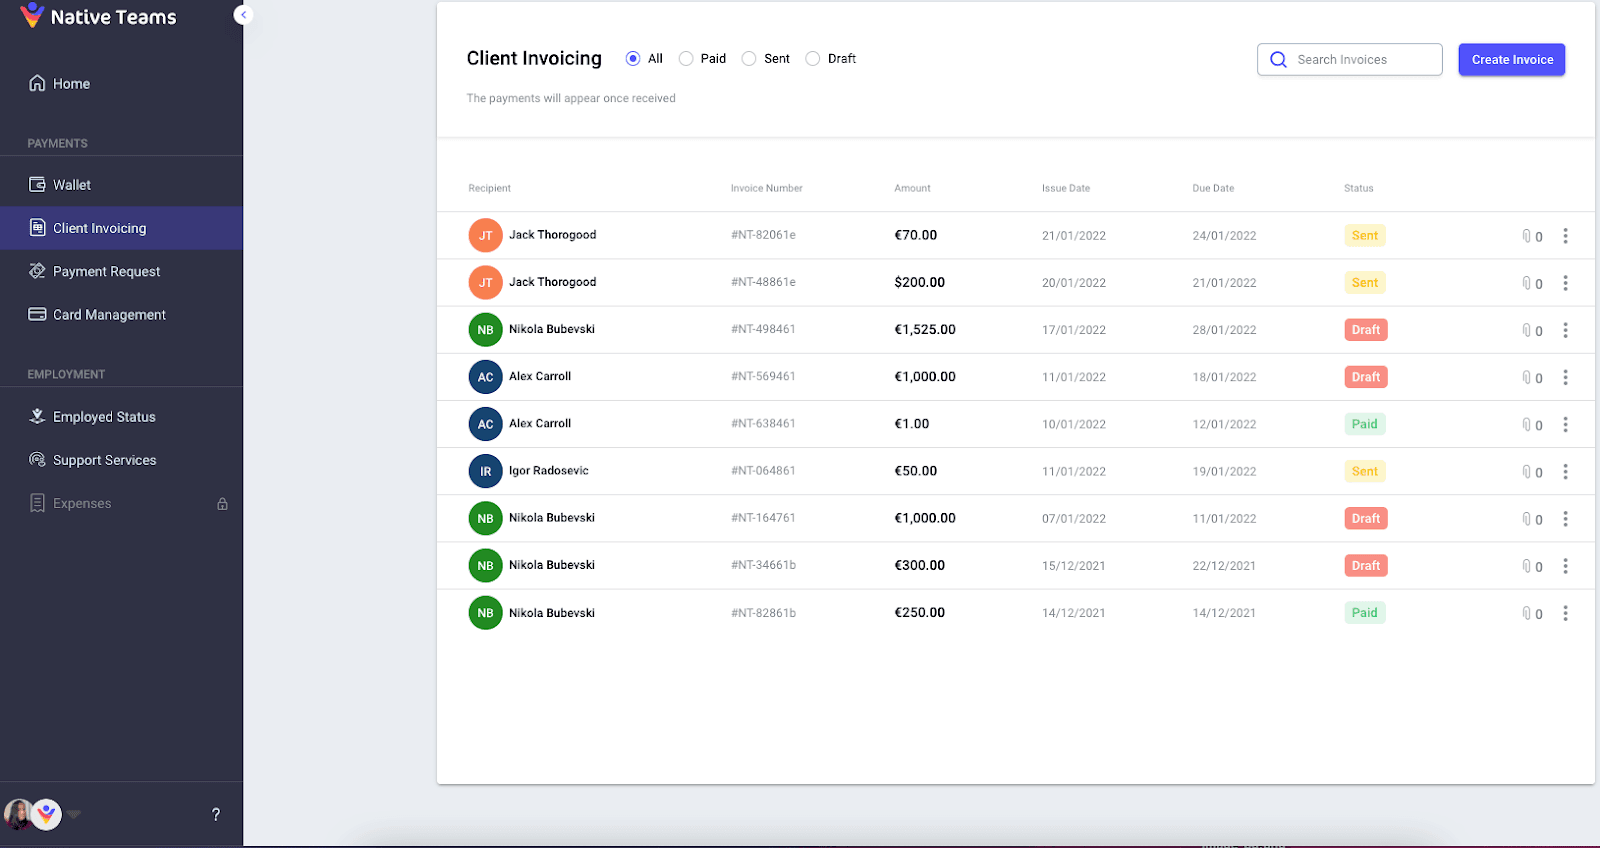Click the amount $200.00
The image size is (1600, 848).
click(919, 282)
